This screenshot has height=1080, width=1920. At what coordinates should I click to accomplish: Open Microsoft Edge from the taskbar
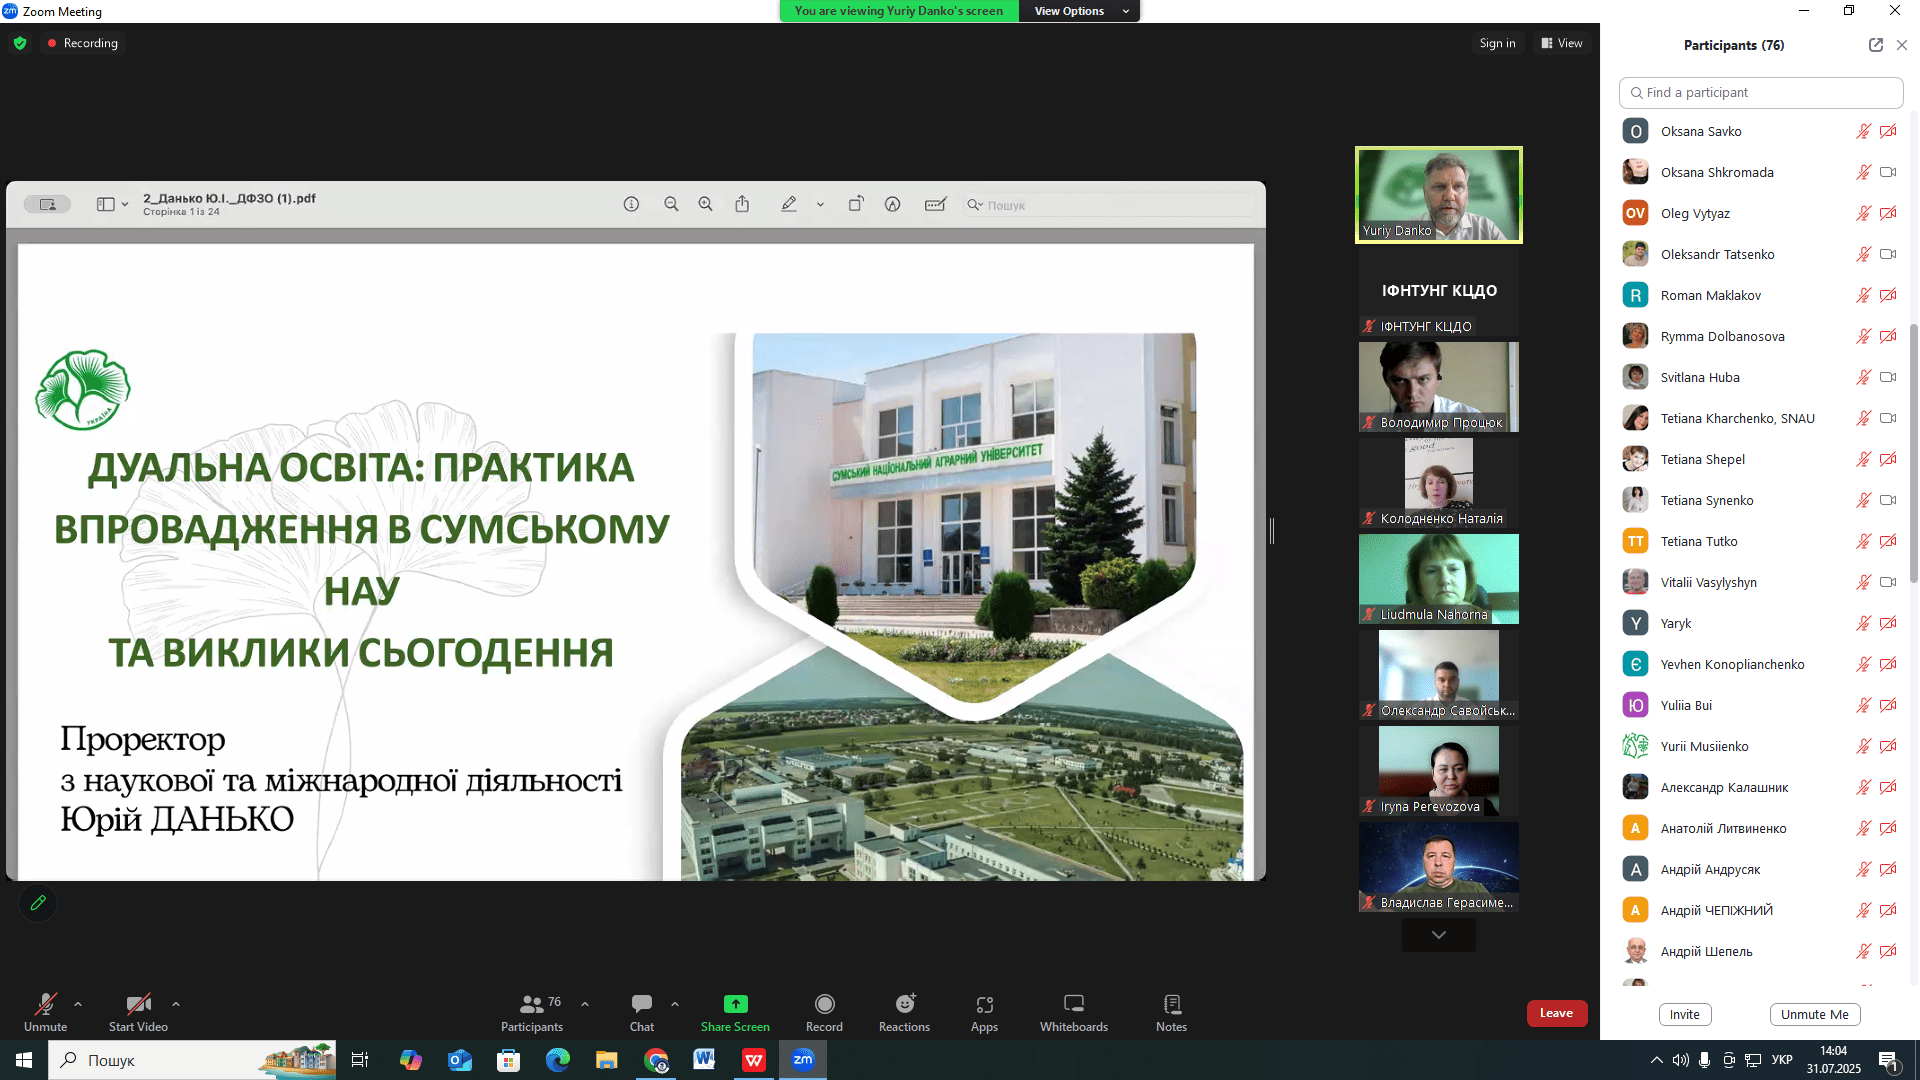coord(557,1060)
